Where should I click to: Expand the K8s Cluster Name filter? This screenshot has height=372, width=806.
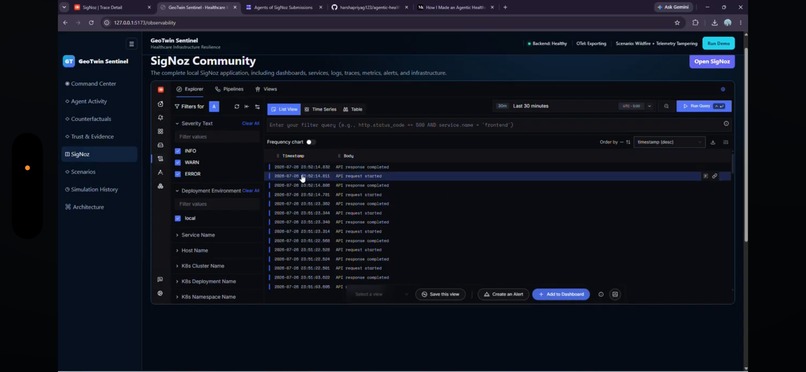203,266
